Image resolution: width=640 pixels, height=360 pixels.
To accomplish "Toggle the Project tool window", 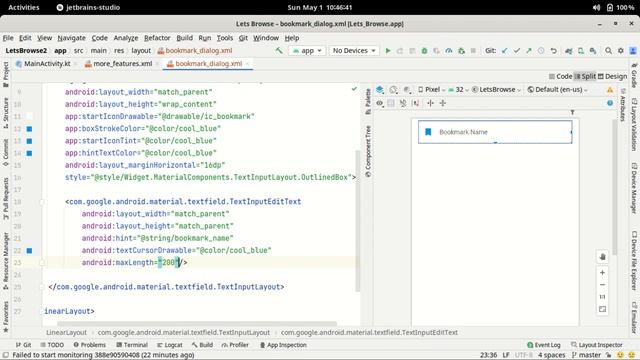I will click(x=6, y=74).
